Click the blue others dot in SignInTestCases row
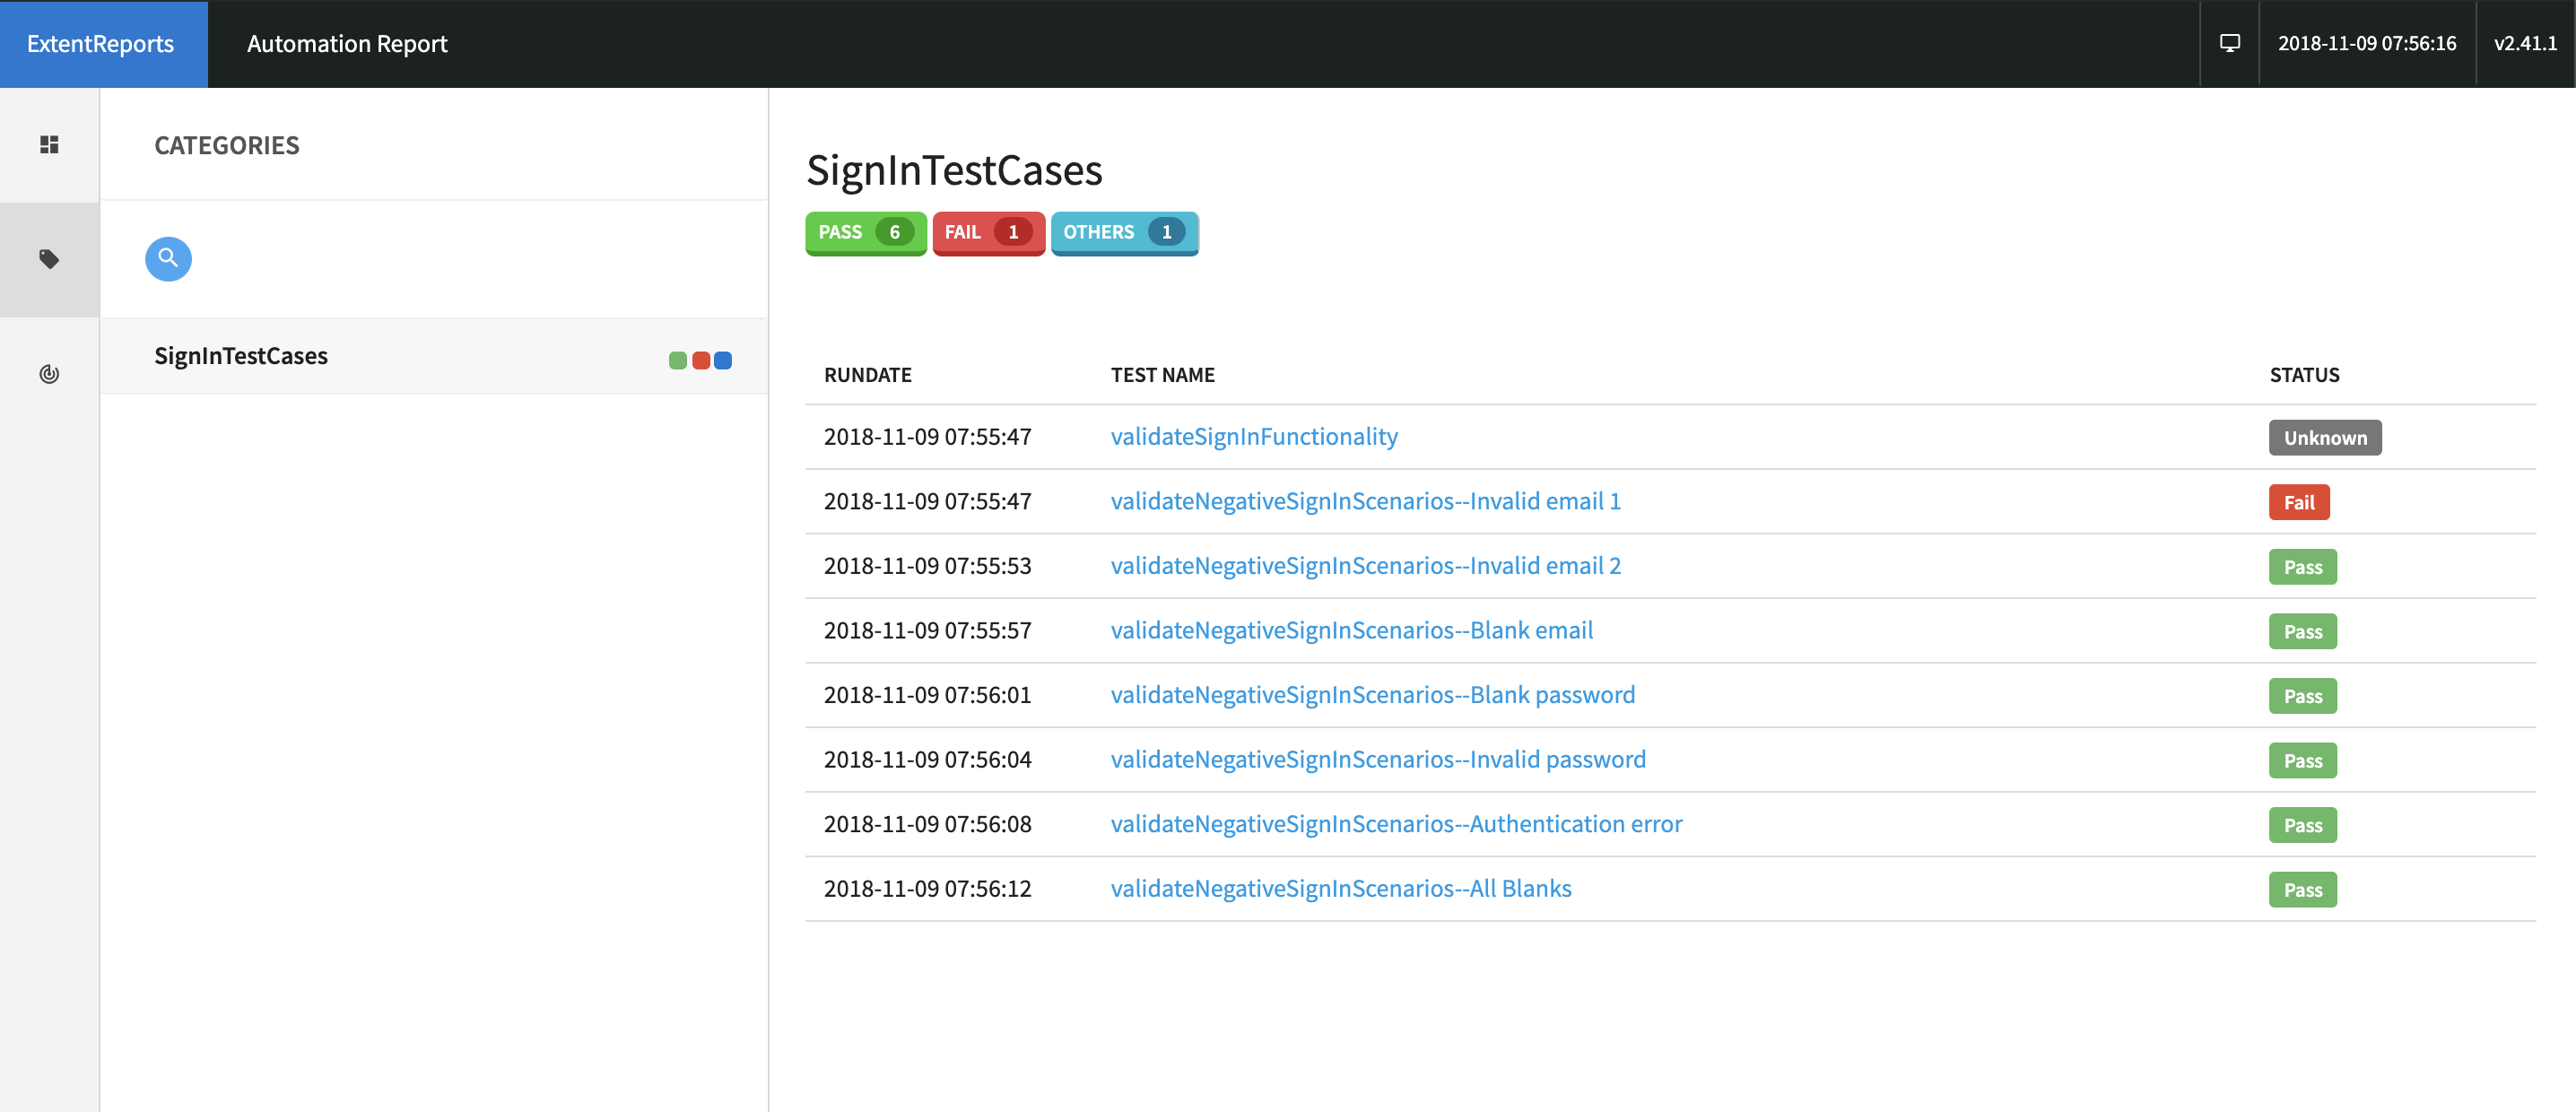Image resolution: width=2576 pixels, height=1112 pixels. pos(723,360)
